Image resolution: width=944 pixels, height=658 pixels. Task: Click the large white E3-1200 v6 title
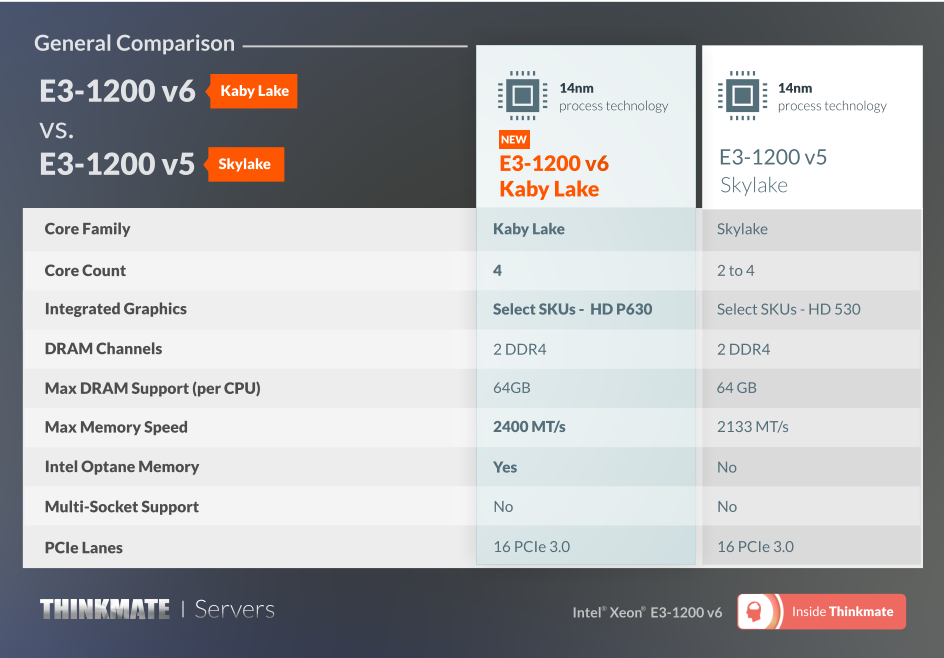(x=117, y=91)
